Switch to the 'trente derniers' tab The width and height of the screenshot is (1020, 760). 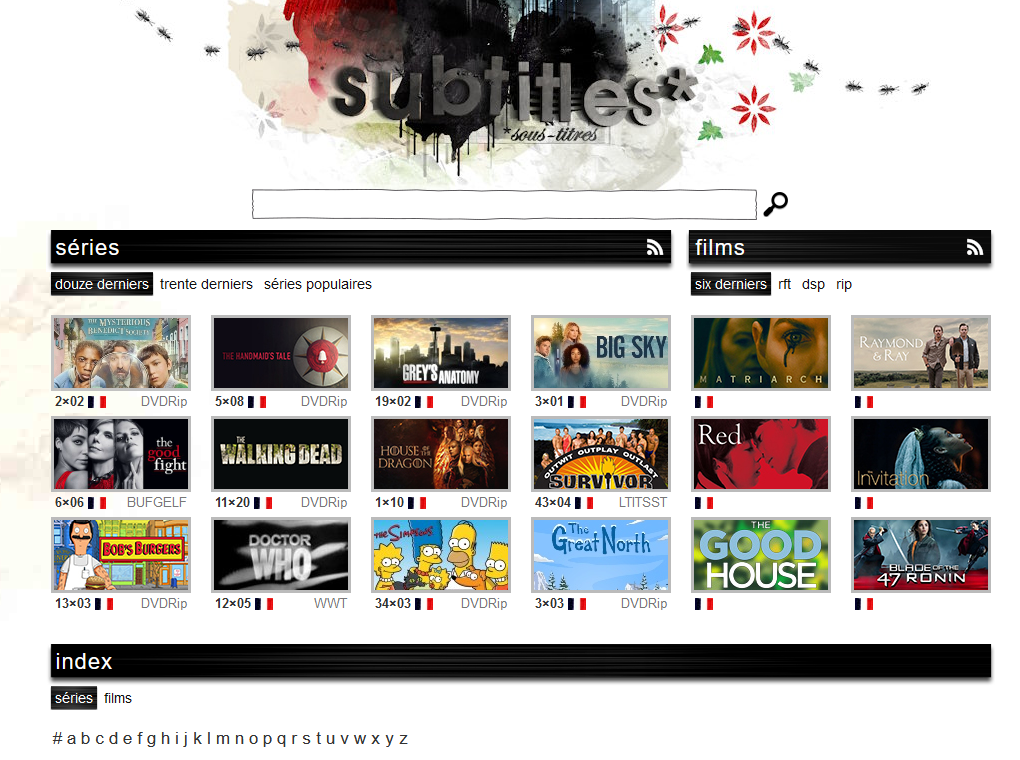pos(206,284)
